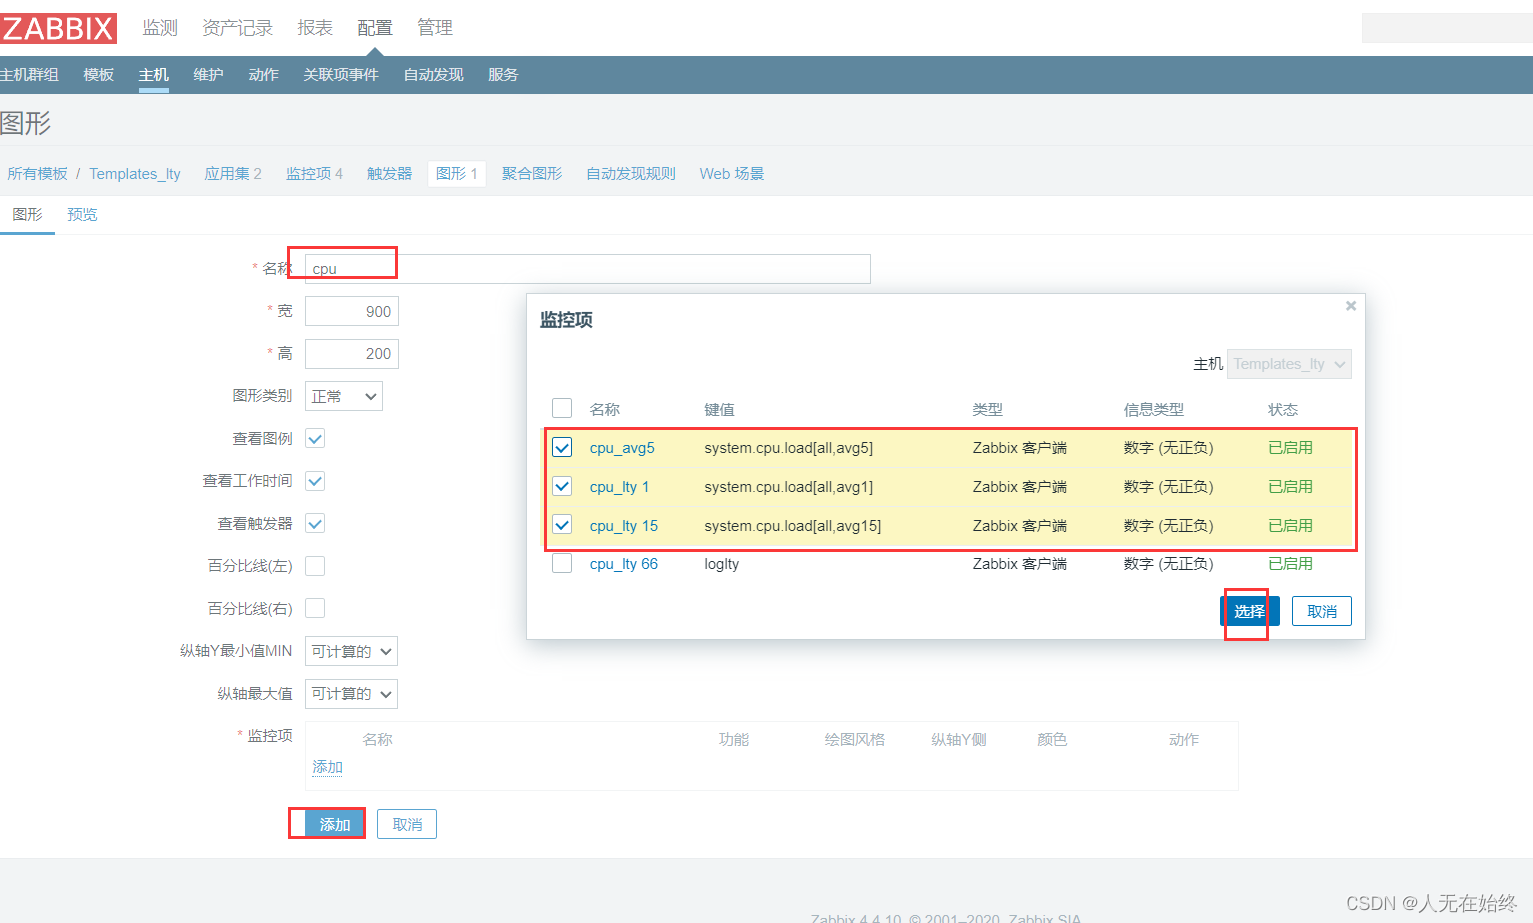Go to 动作 submenu

click(264, 75)
